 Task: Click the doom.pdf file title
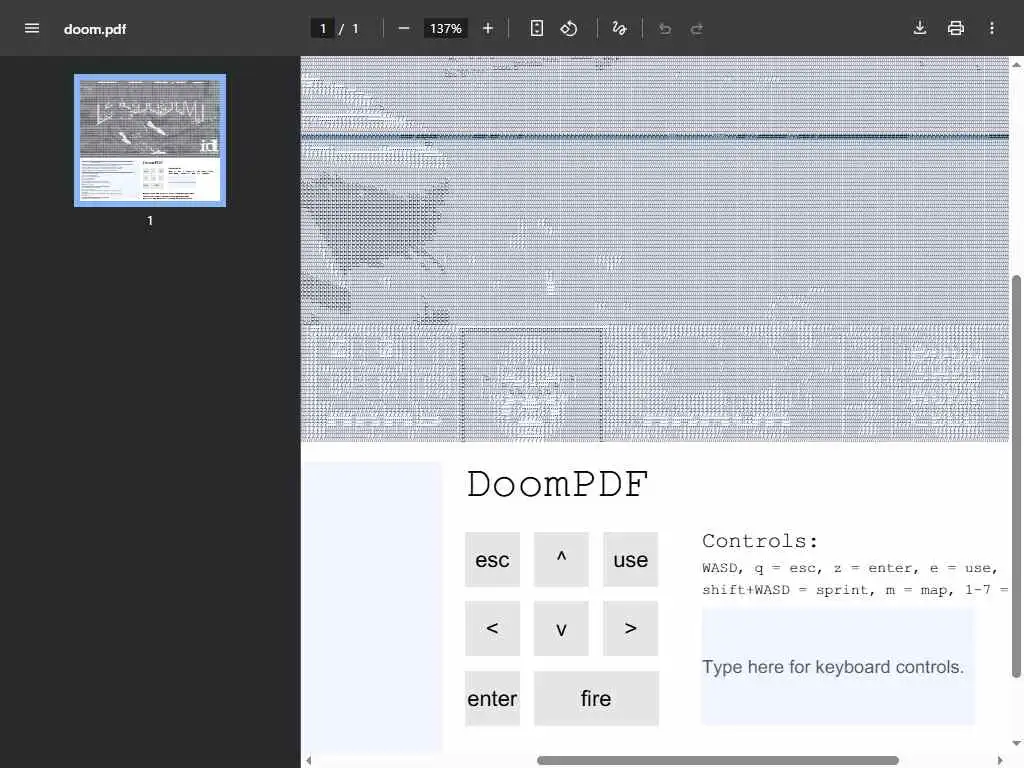click(x=95, y=29)
